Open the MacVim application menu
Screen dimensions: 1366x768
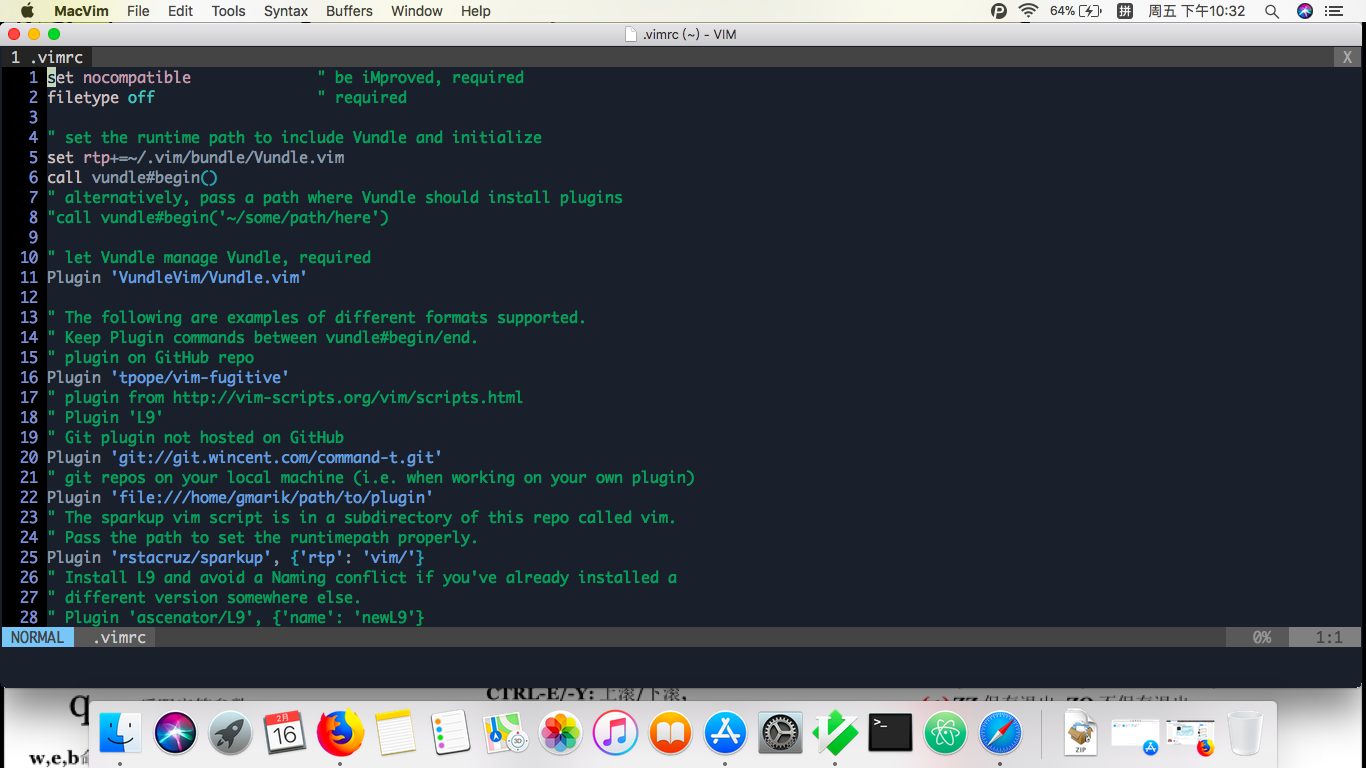[82, 11]
